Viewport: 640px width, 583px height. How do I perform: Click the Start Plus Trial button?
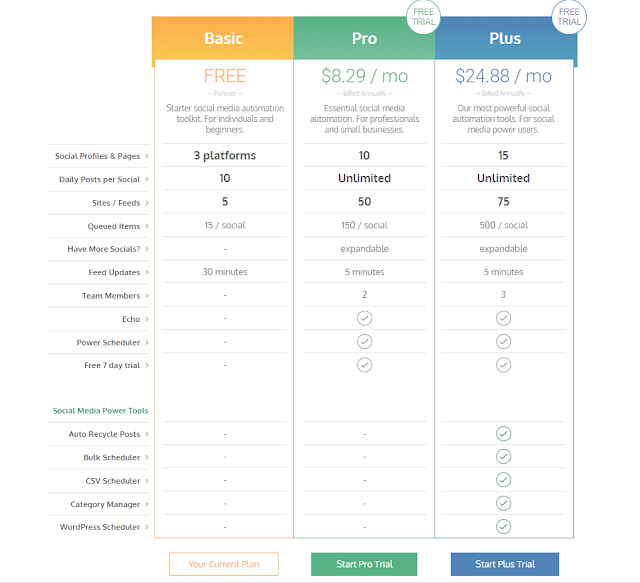(505, 564)
